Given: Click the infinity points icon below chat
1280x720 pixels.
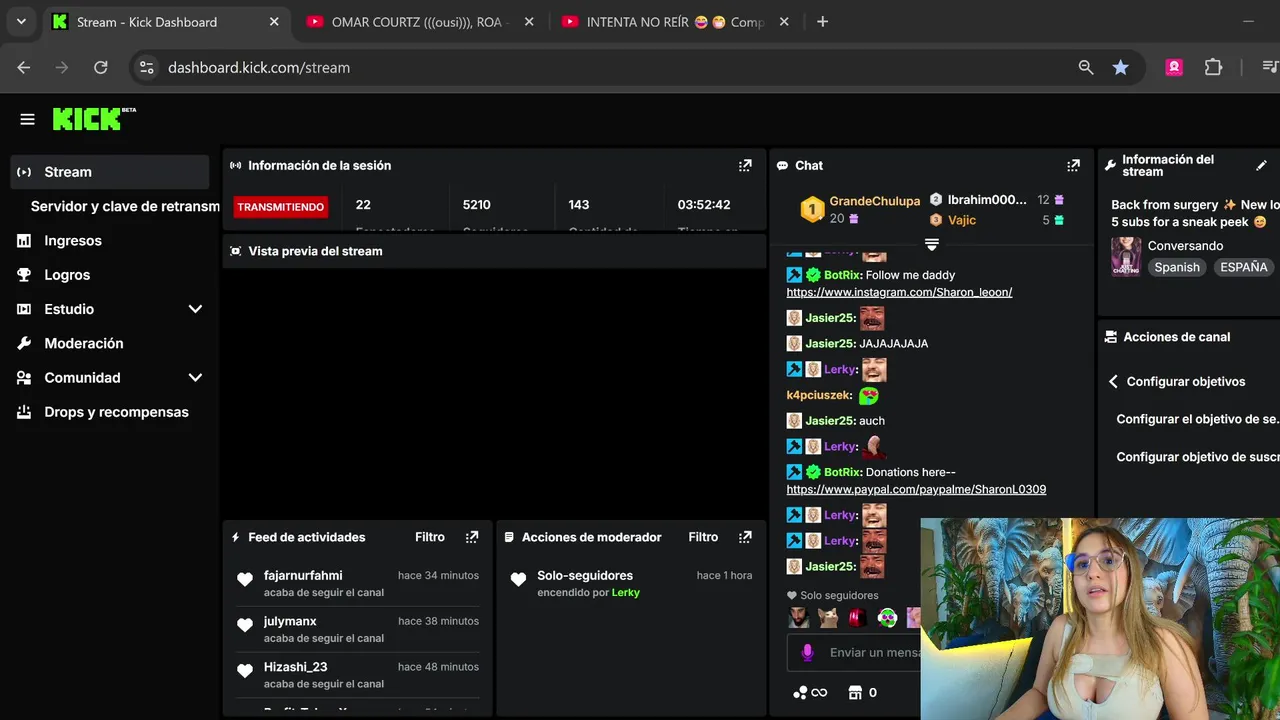Looking at the screenshot, I should click(810, 692).
